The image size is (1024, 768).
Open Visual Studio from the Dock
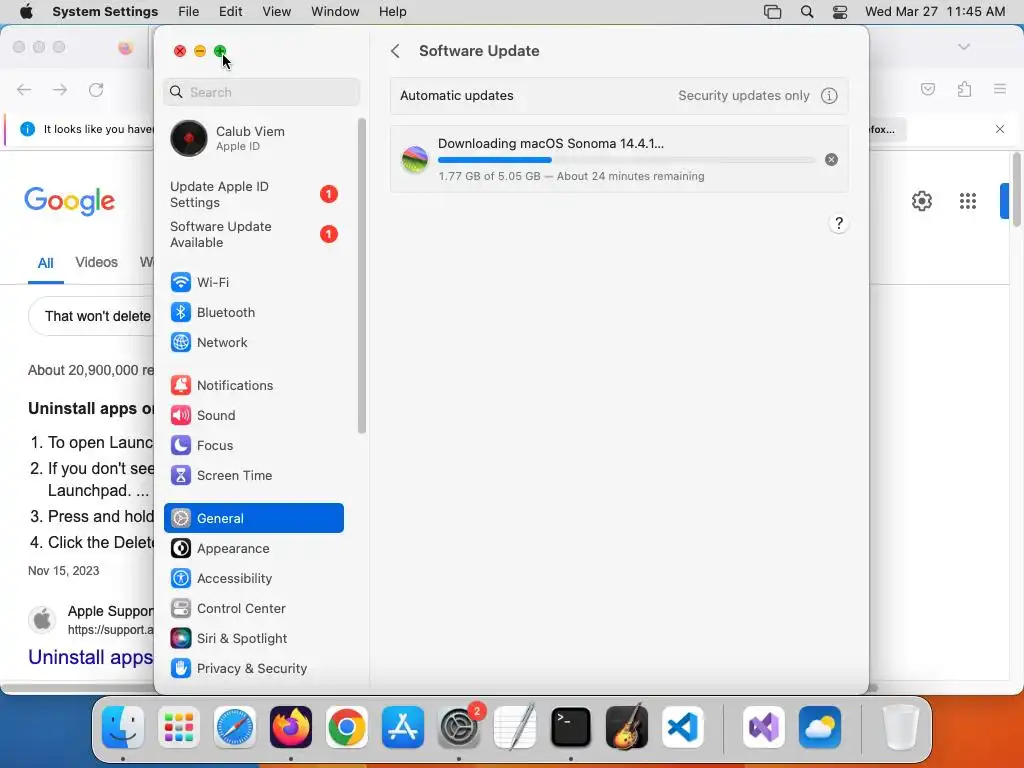coord(764,727)
